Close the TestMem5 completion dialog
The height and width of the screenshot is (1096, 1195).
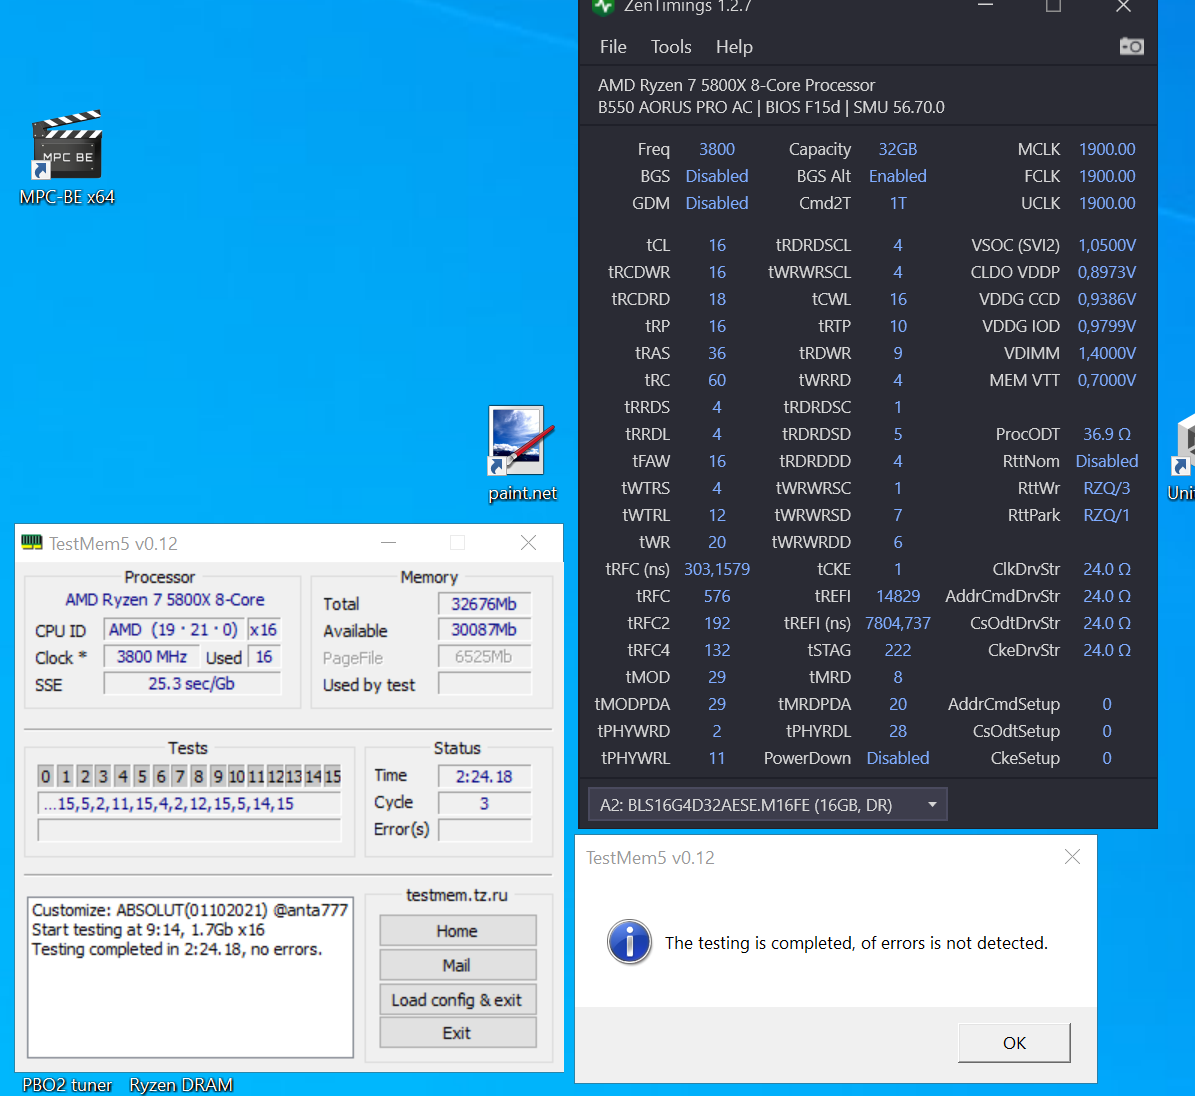tap(1072, 857)
